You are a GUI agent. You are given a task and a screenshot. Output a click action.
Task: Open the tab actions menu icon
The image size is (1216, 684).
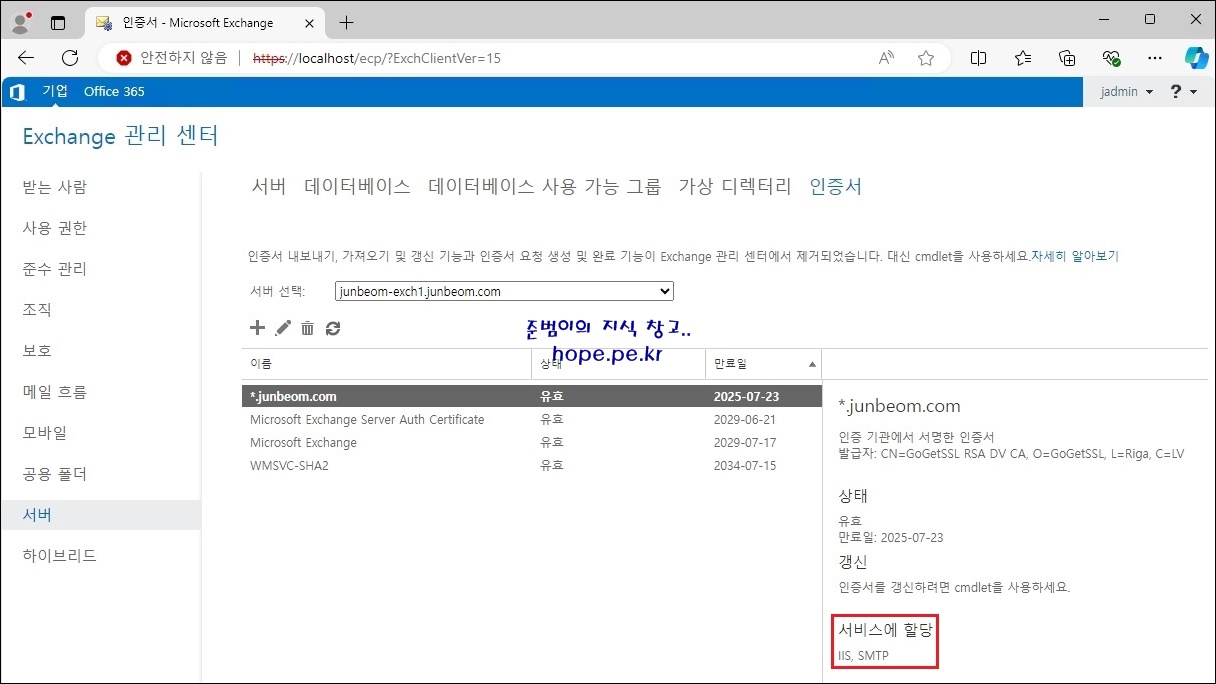point(58,22)
